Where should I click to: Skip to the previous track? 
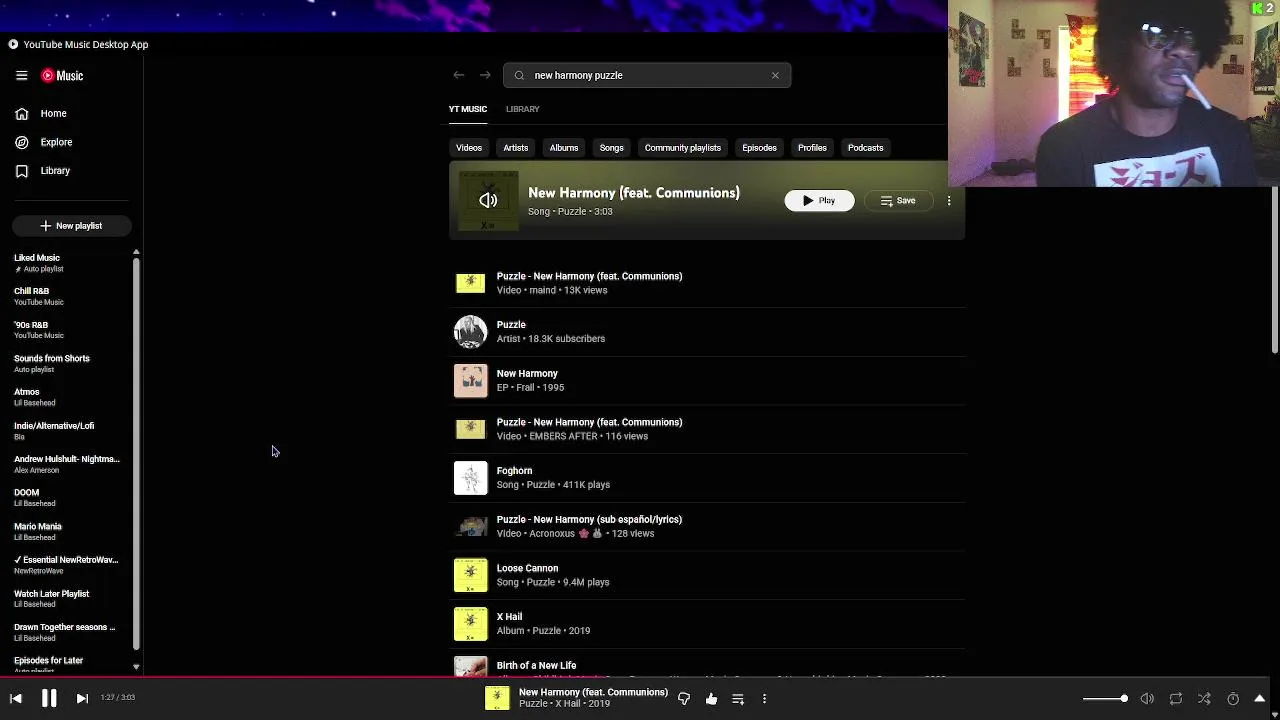(16, 699)
